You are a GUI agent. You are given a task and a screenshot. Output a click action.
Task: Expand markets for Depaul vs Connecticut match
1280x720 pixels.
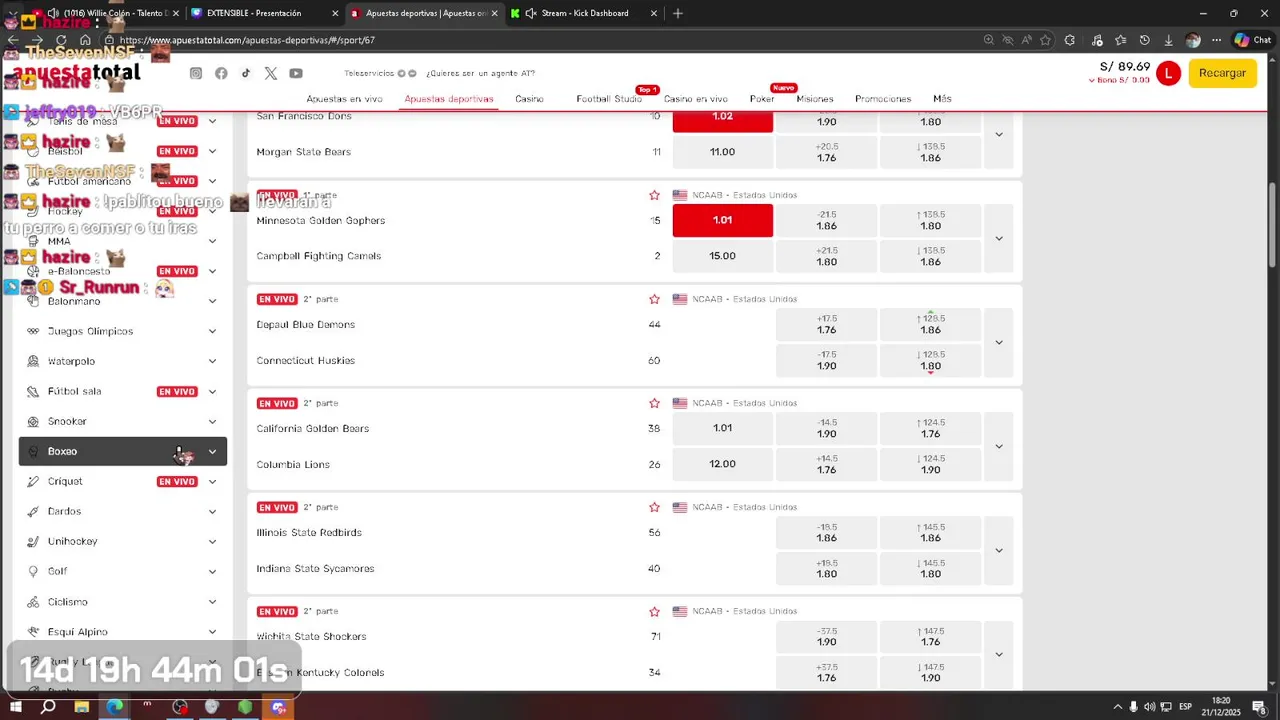click(x=999, y=342)
